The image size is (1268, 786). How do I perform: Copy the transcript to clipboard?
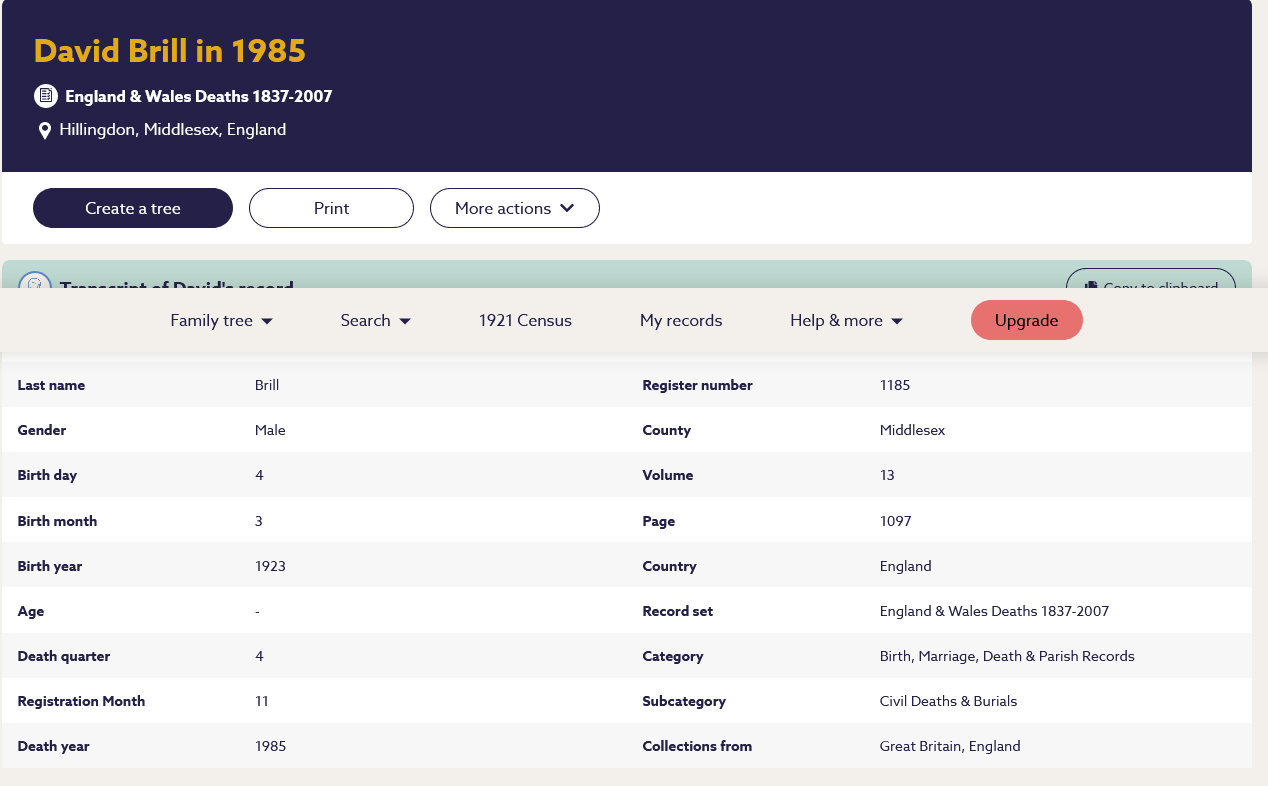pos(1150,280)
